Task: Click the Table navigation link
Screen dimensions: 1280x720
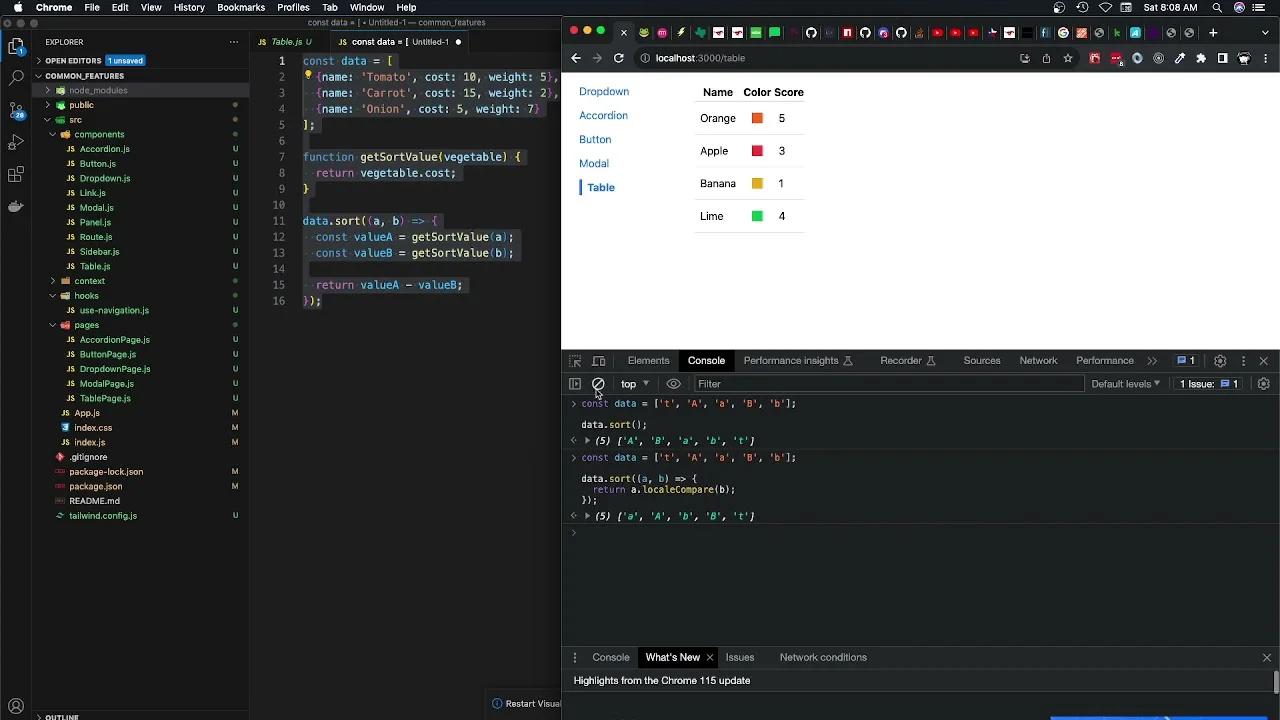Action: click(x=600, y=187)
